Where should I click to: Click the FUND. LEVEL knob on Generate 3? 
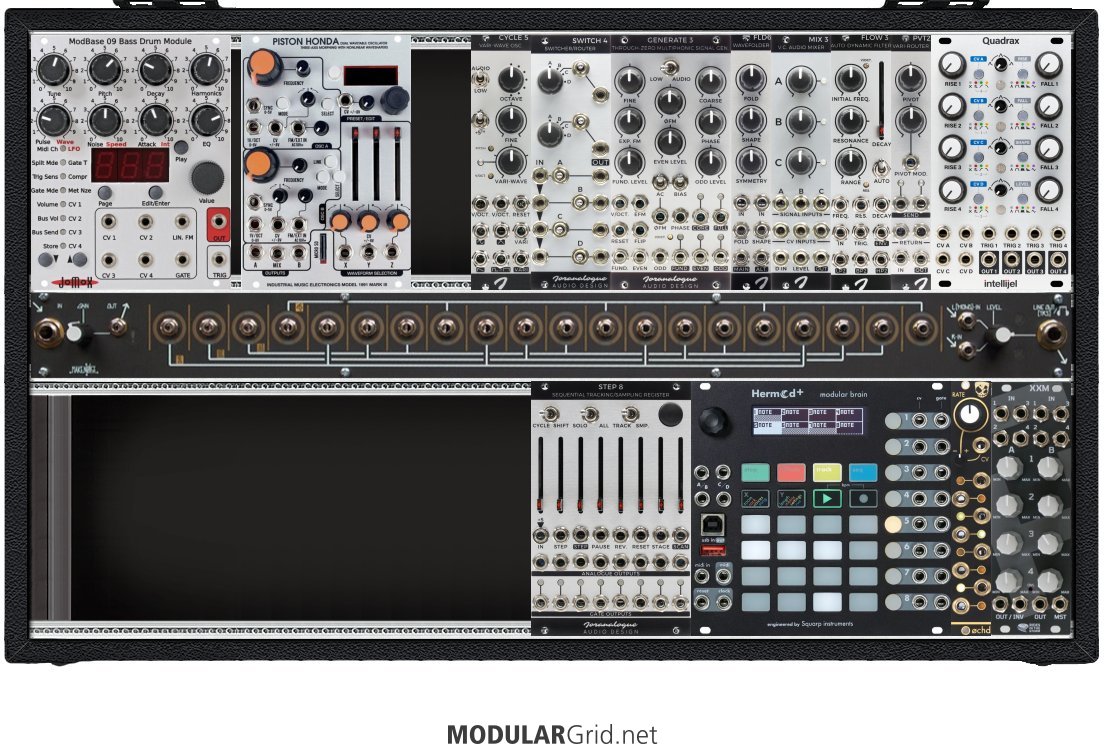[x=629, y=163]
